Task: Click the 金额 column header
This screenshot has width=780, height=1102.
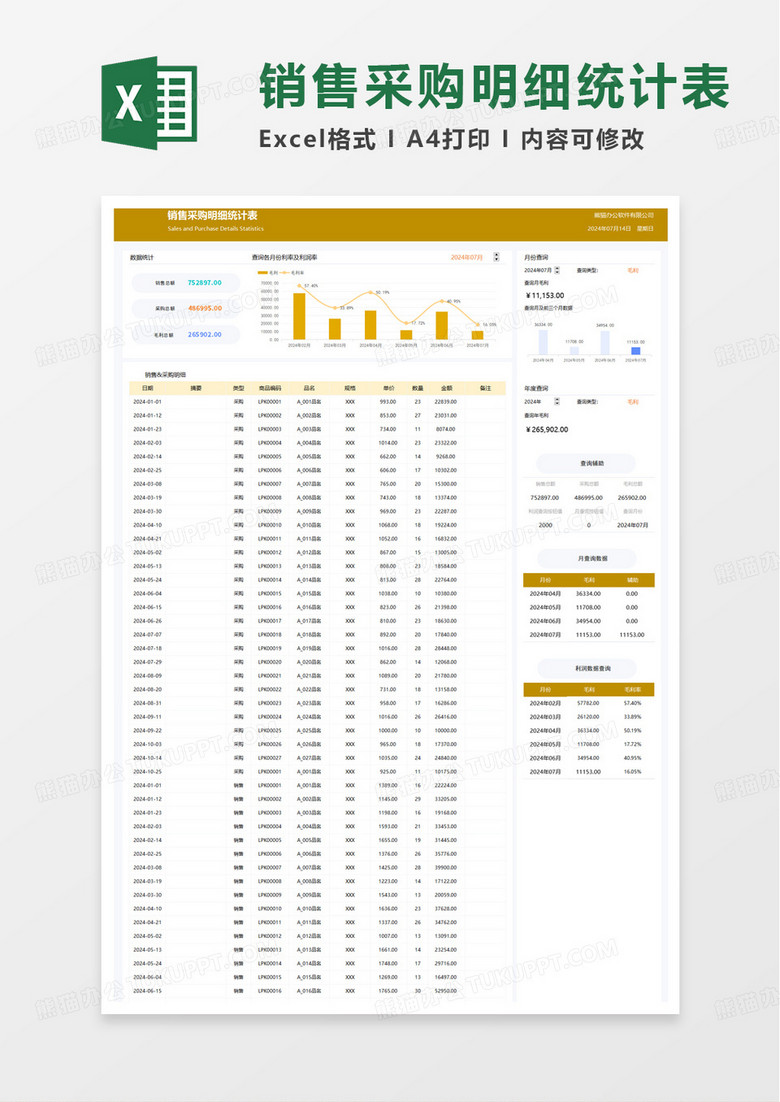Action: coord(446,387)
